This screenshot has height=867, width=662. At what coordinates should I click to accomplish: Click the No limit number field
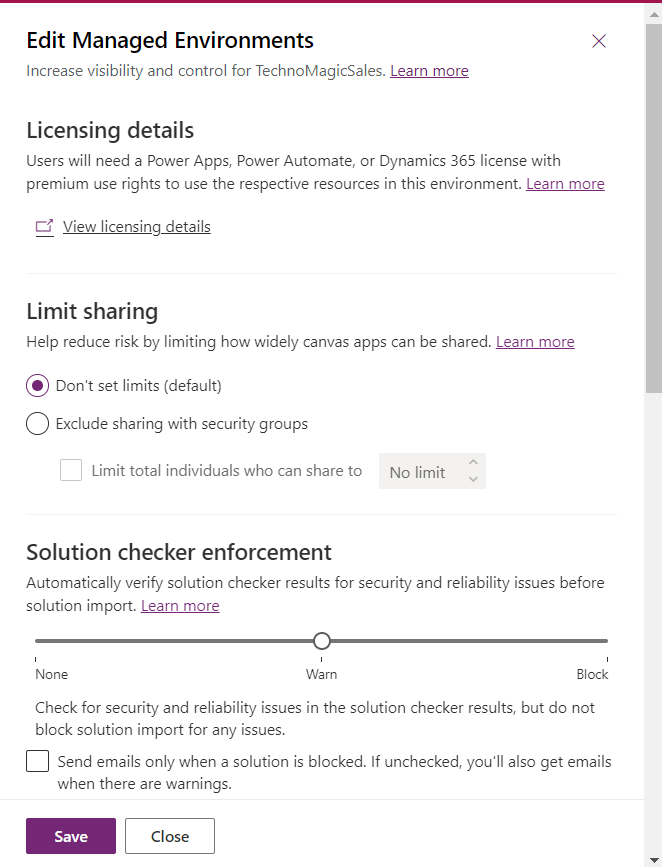(418, 472)
